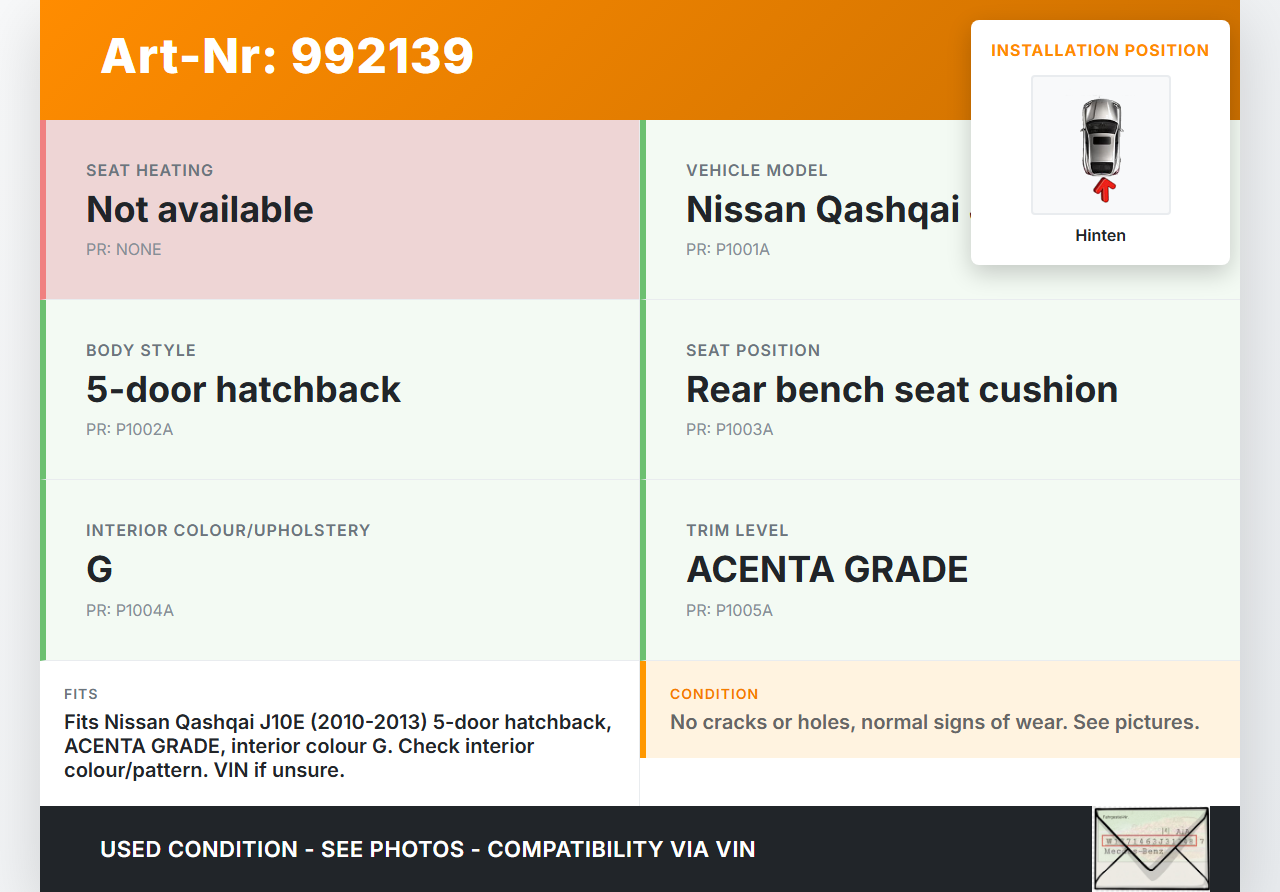Click the "INTERIOR COLOUR/UPHOLSTERY" label

click(228, 530)
